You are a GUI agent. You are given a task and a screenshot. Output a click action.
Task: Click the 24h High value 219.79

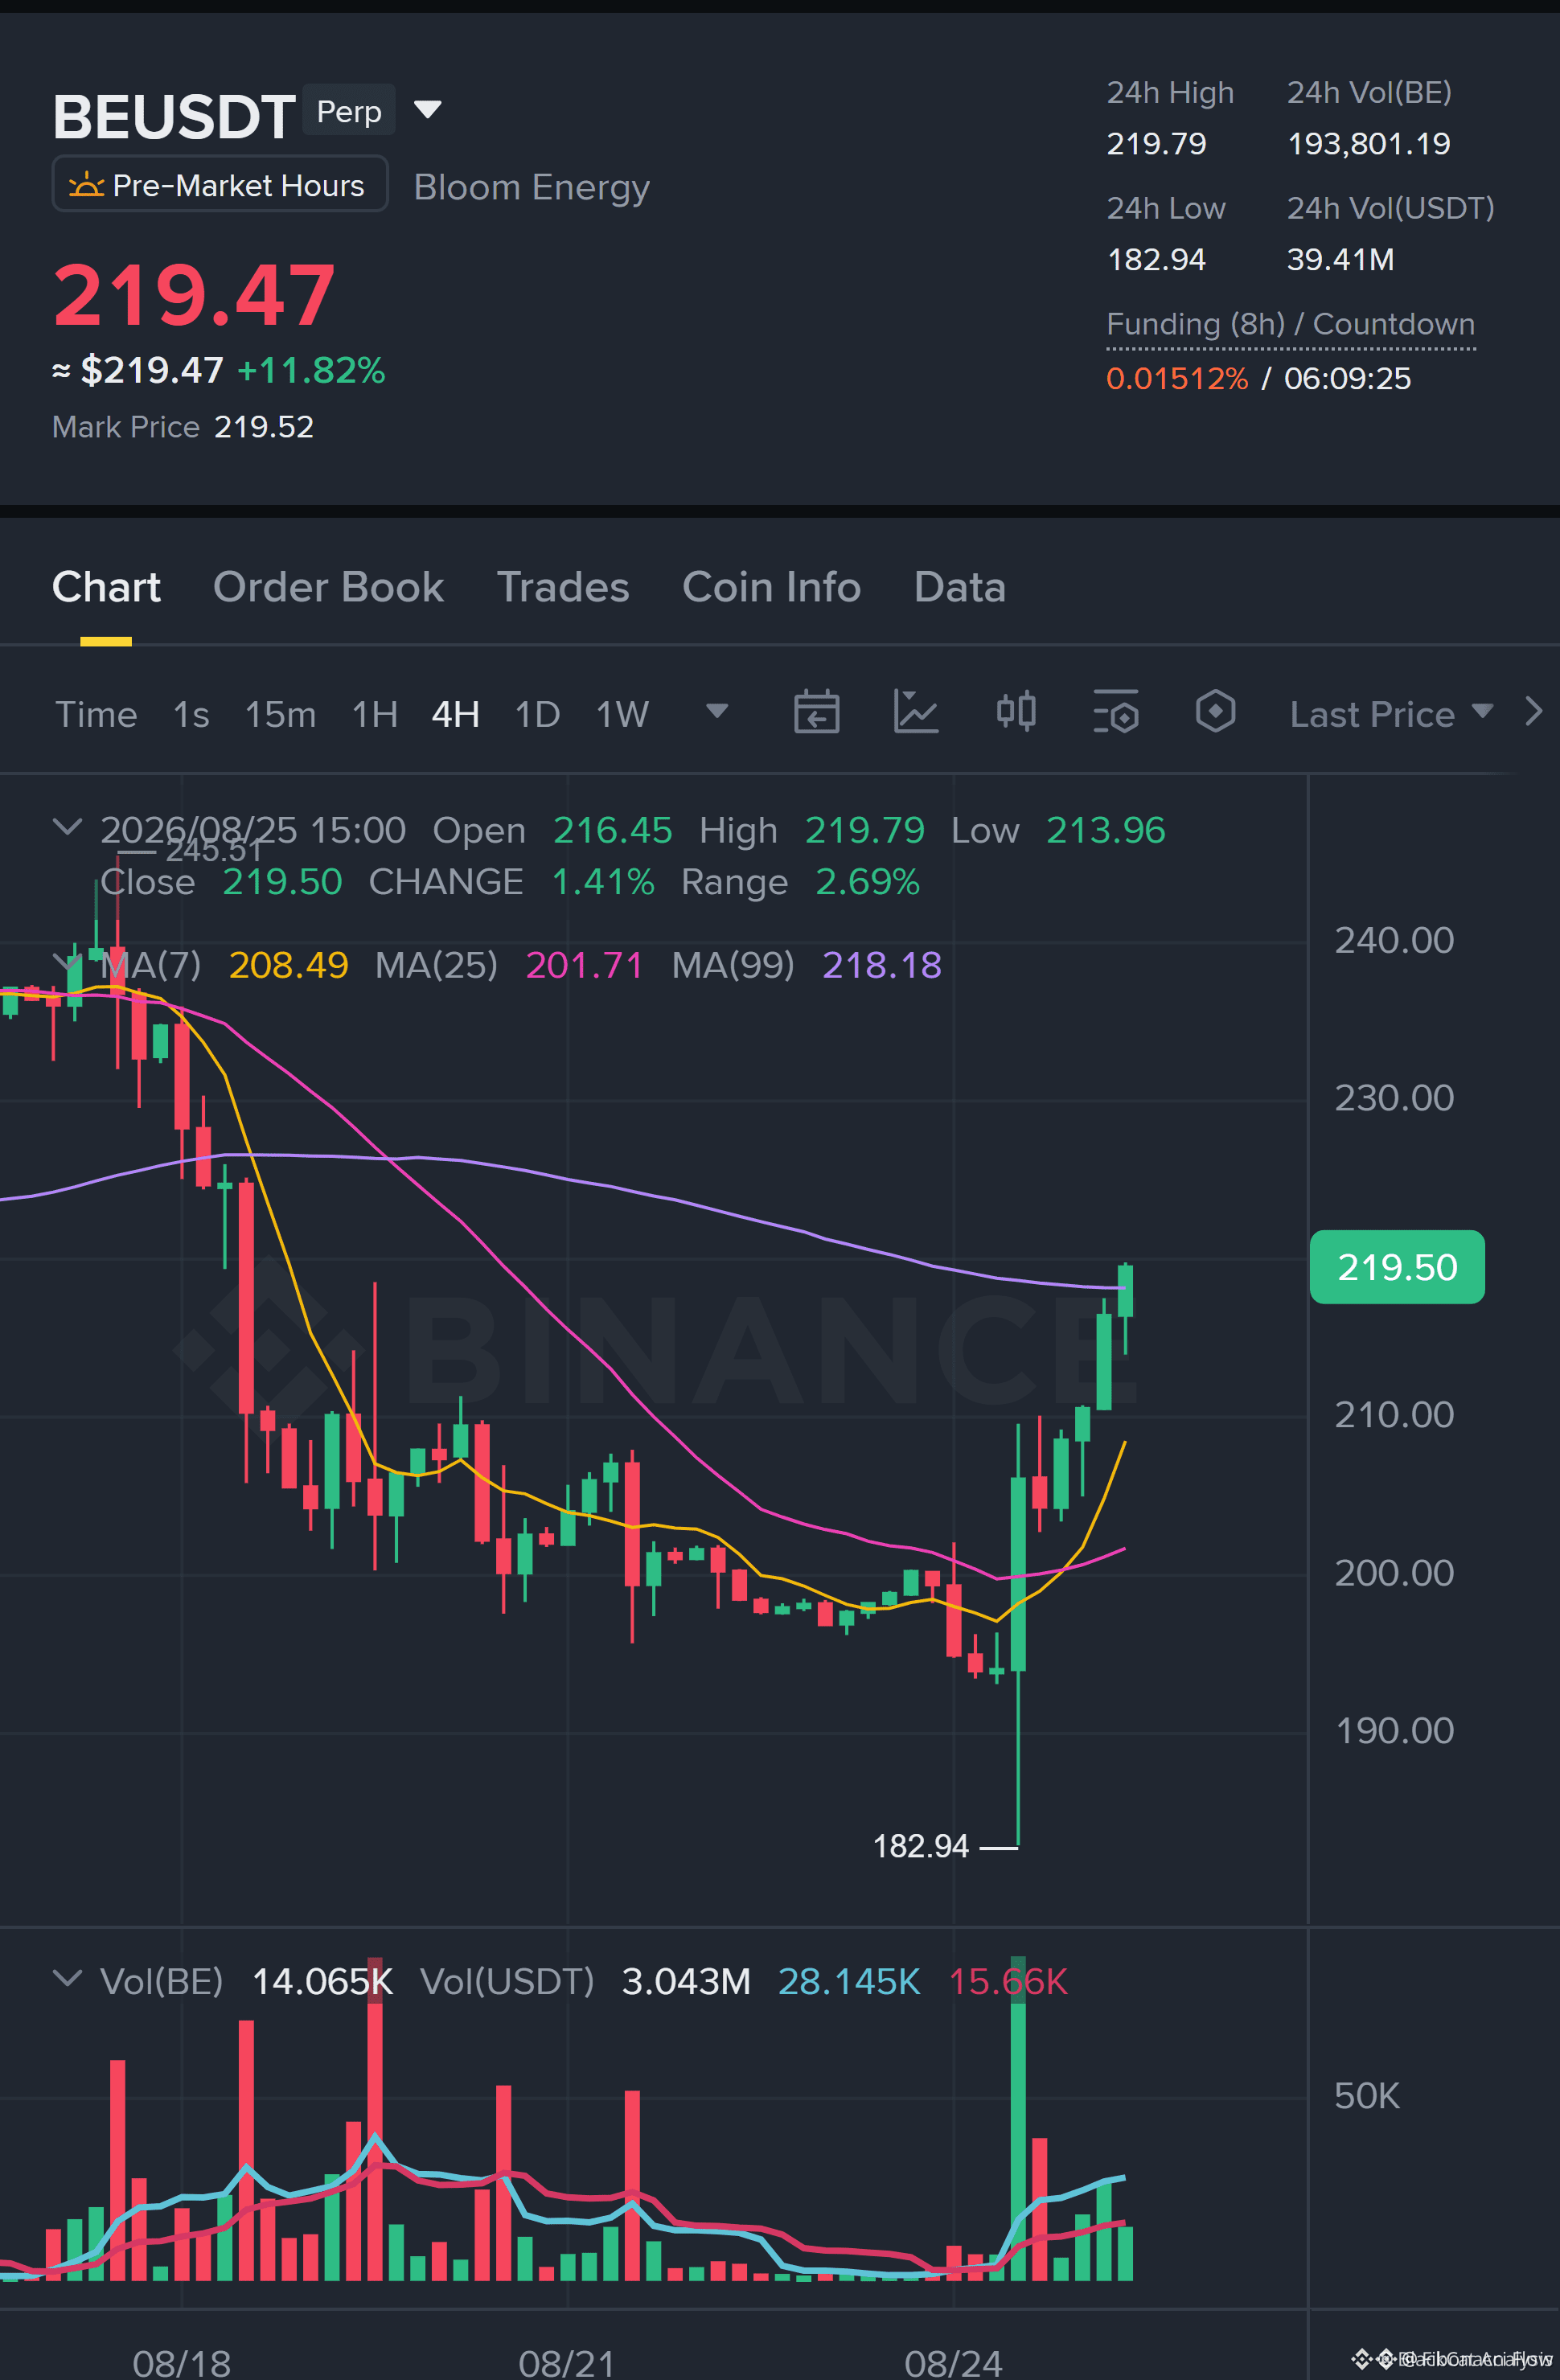click(1156, 144)
